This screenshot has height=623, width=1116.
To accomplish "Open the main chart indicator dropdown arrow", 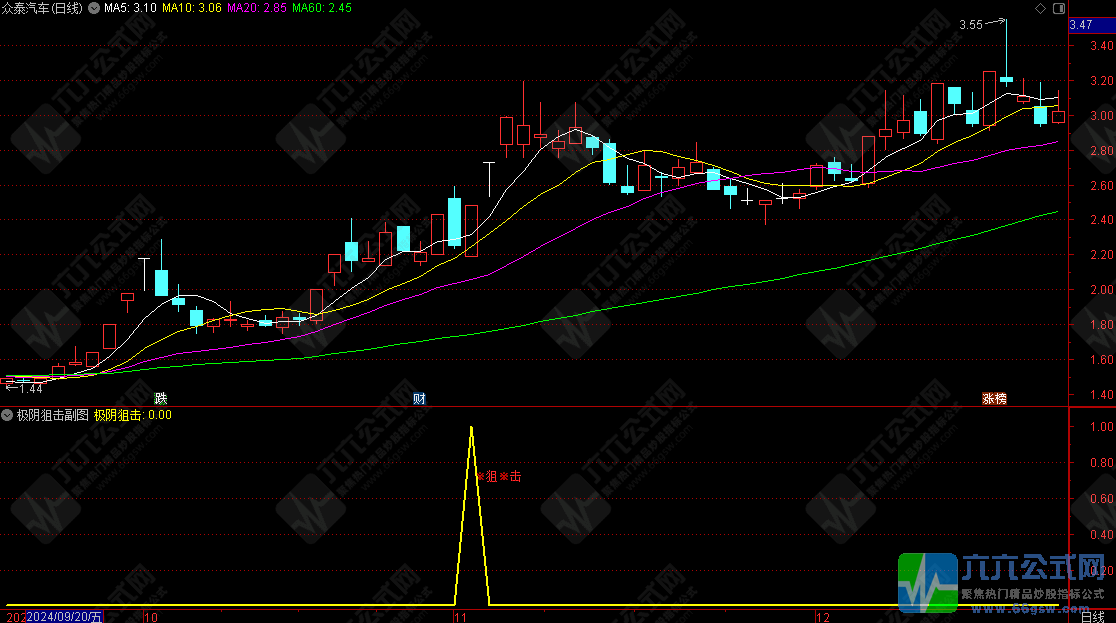I will click(x=93, y=8).
